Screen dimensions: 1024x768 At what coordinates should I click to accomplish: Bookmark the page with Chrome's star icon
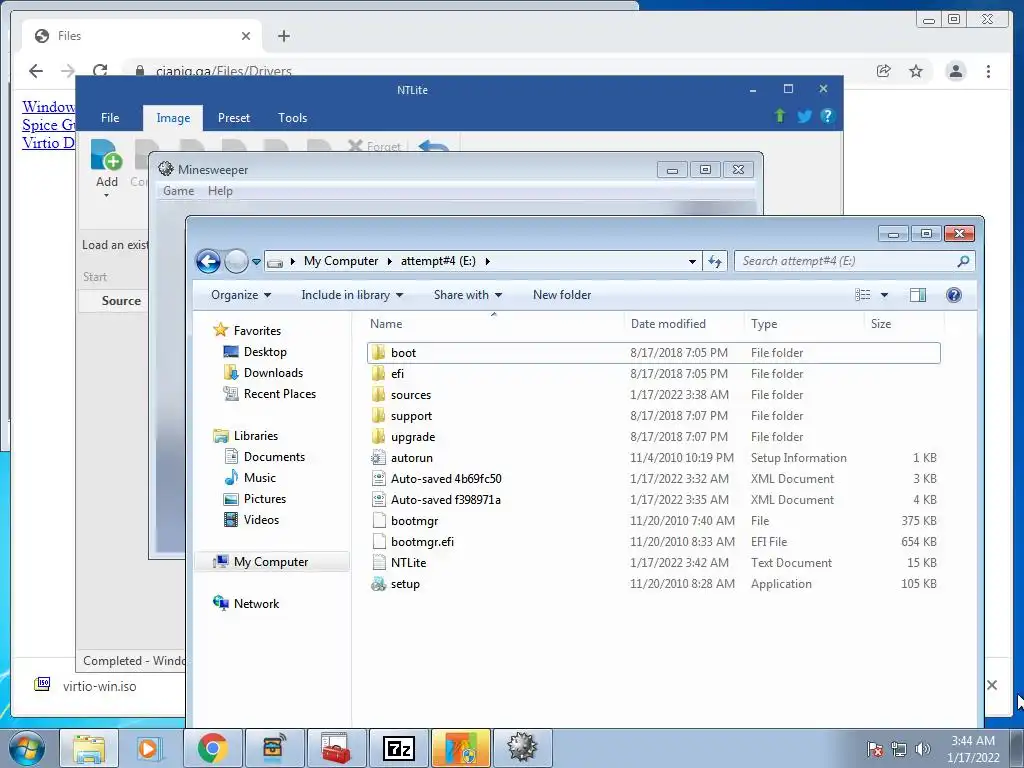(916, 71)
